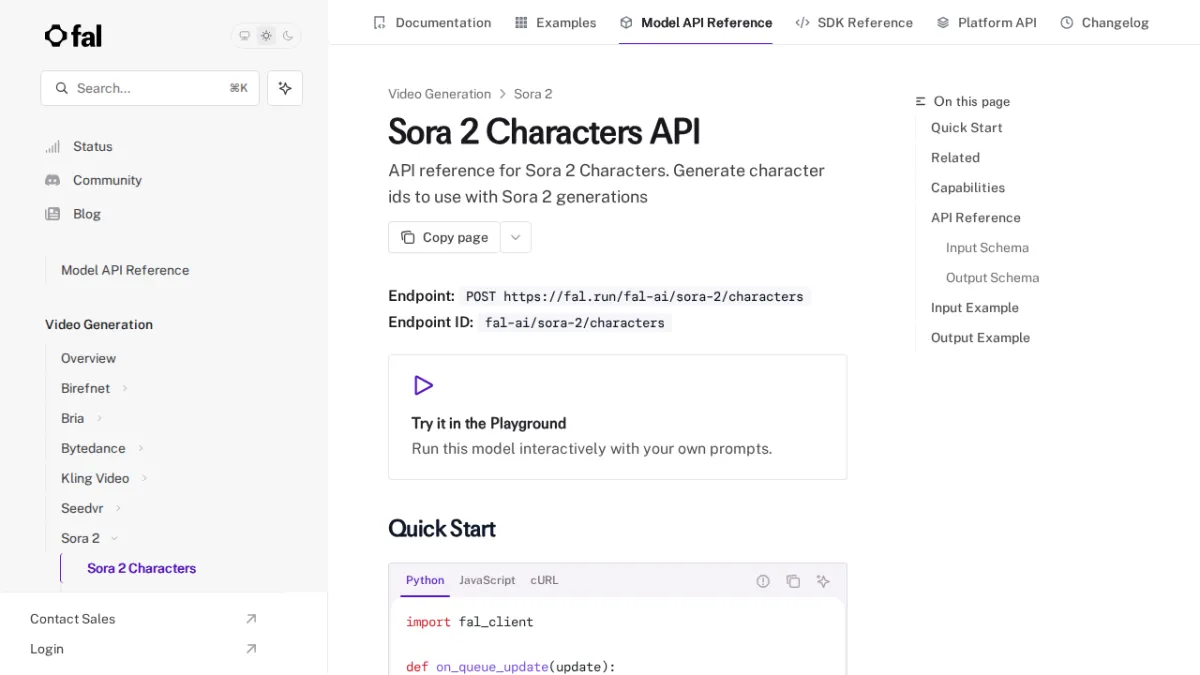Open the Login link
Screen dimensions: 1200x675
tap(46, 649)
